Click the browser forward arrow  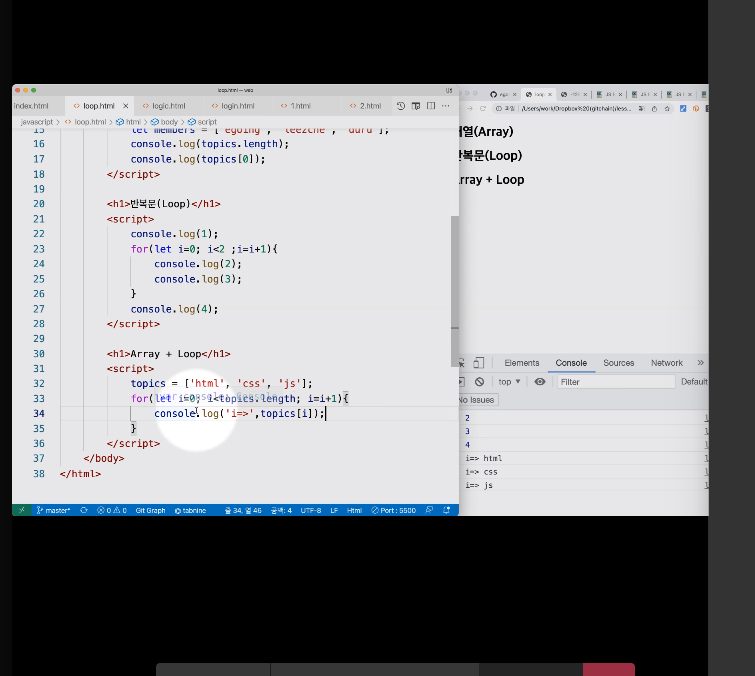click(470, 109)
